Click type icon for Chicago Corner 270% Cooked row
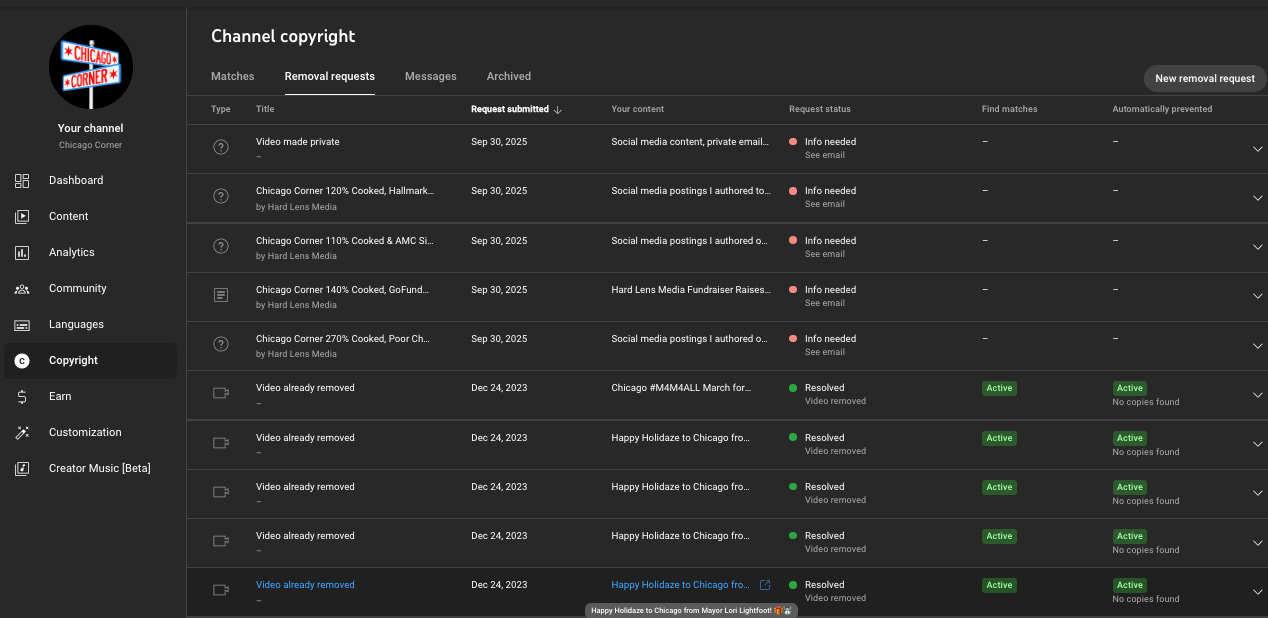 point(221,344)
